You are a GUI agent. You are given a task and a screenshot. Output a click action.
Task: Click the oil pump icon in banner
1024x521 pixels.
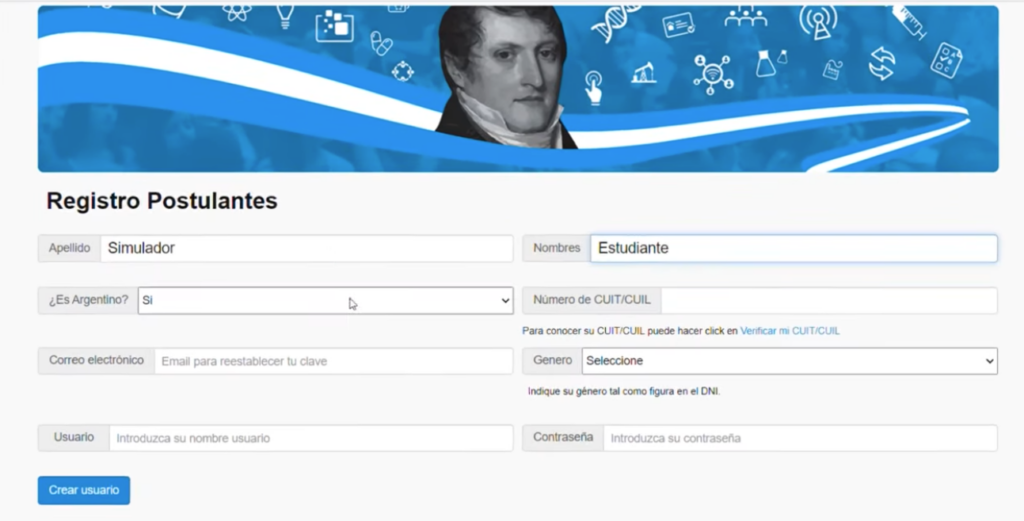(643, 72)
